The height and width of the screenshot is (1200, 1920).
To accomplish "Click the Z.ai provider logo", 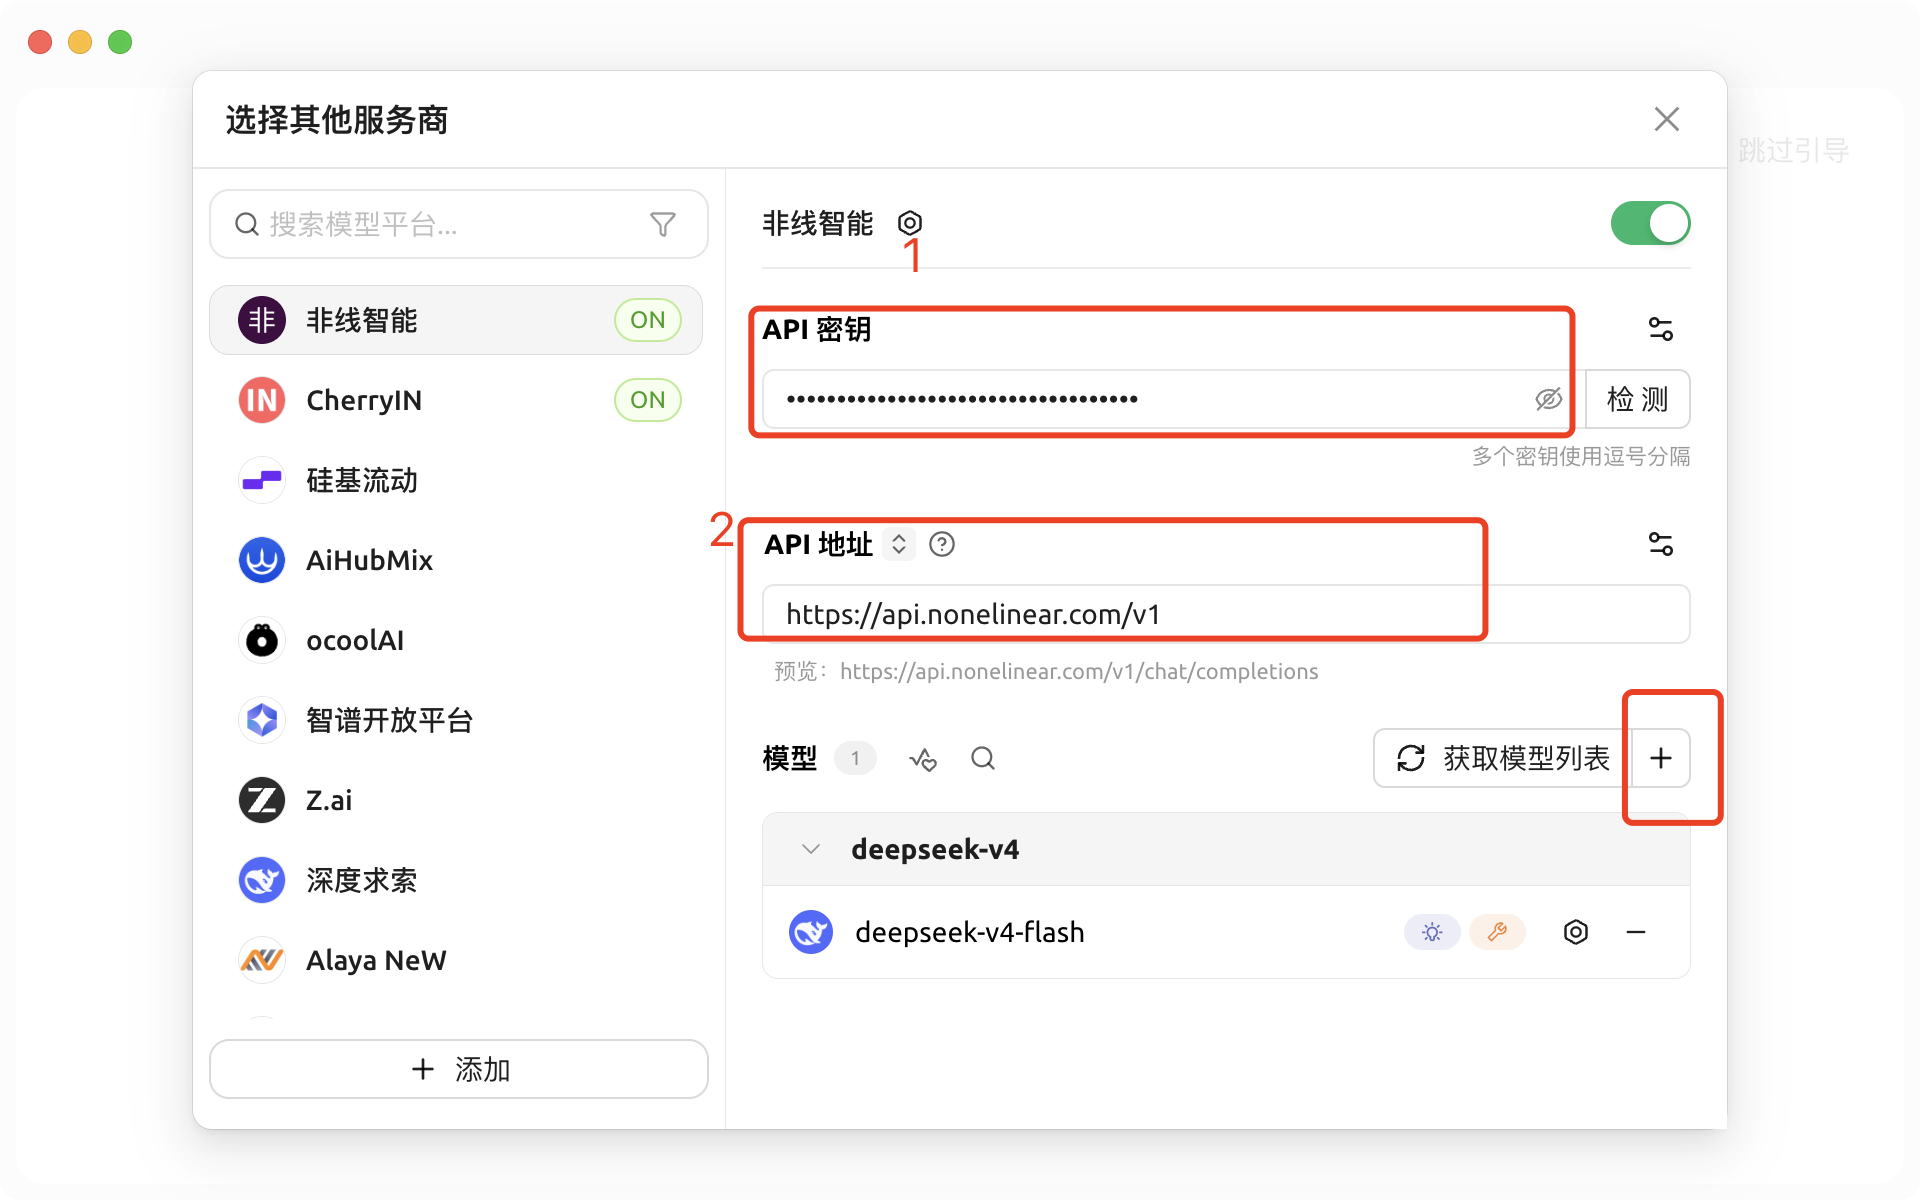I will tap(262, 800).
